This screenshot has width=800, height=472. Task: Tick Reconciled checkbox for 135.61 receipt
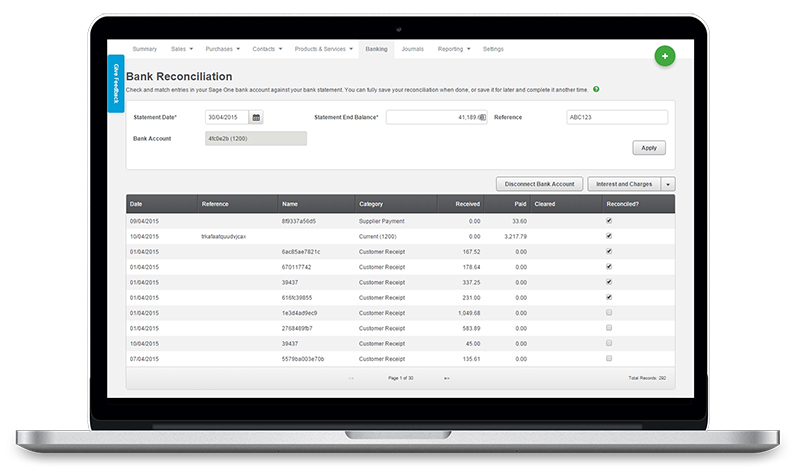point(609,358)
